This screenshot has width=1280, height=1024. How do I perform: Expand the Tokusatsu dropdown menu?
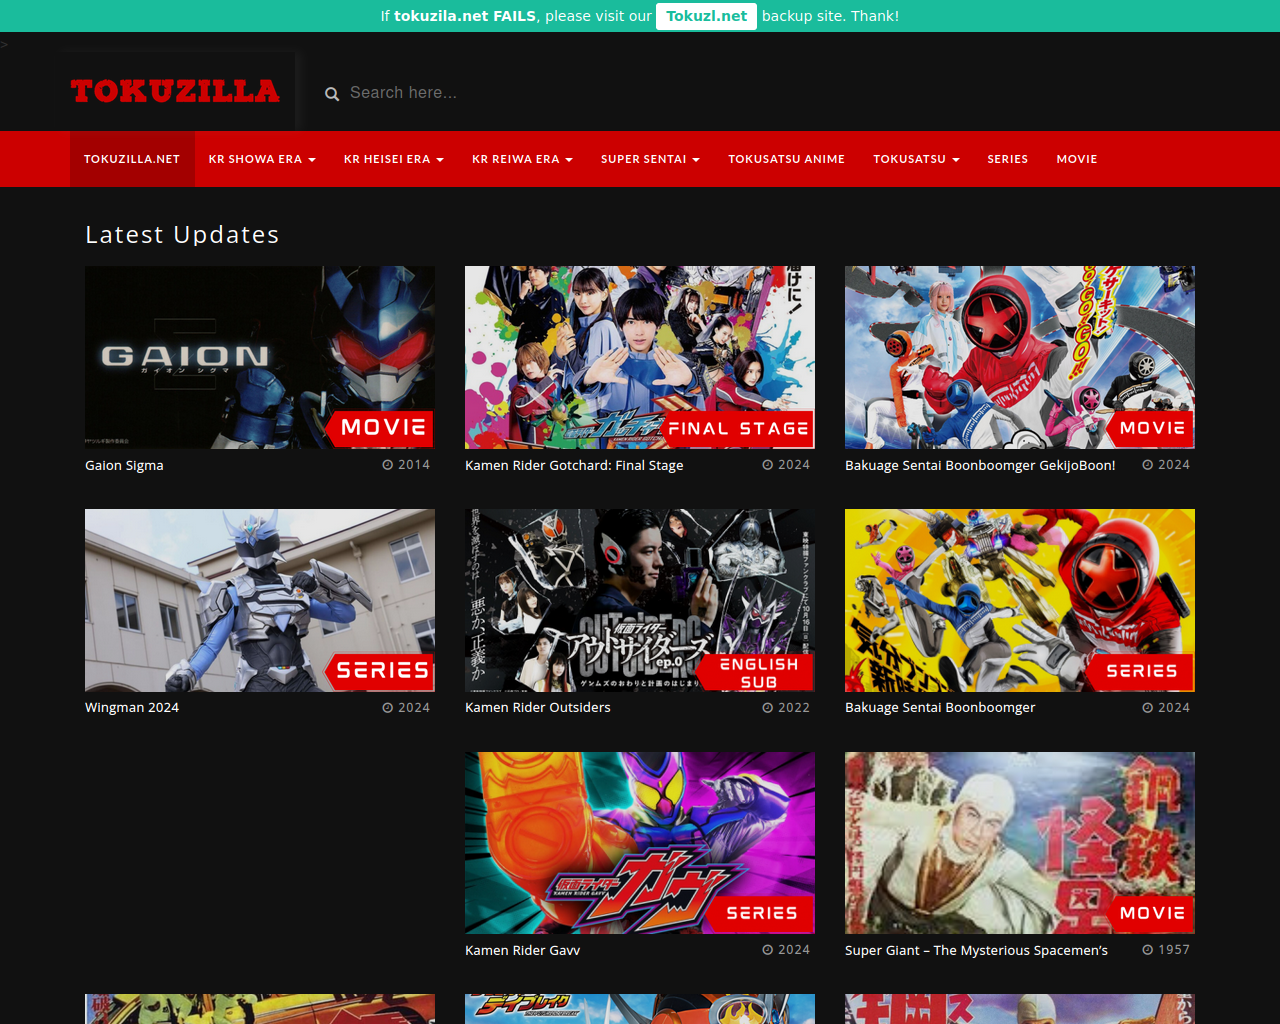coord(916,159)
